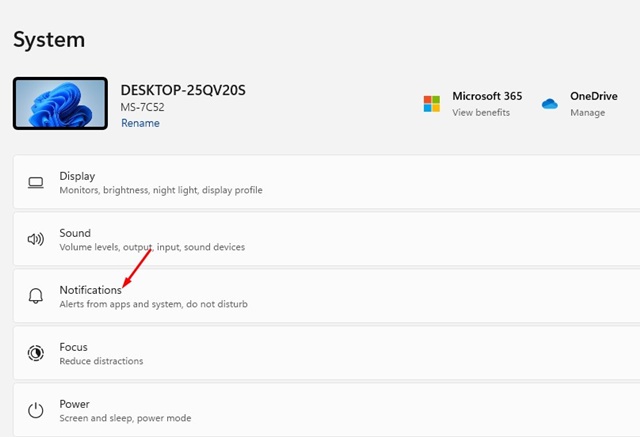Click the Focus circular icon
This screenshot has width=640, height=437.
pyautogui.click(x=36, y=353)
